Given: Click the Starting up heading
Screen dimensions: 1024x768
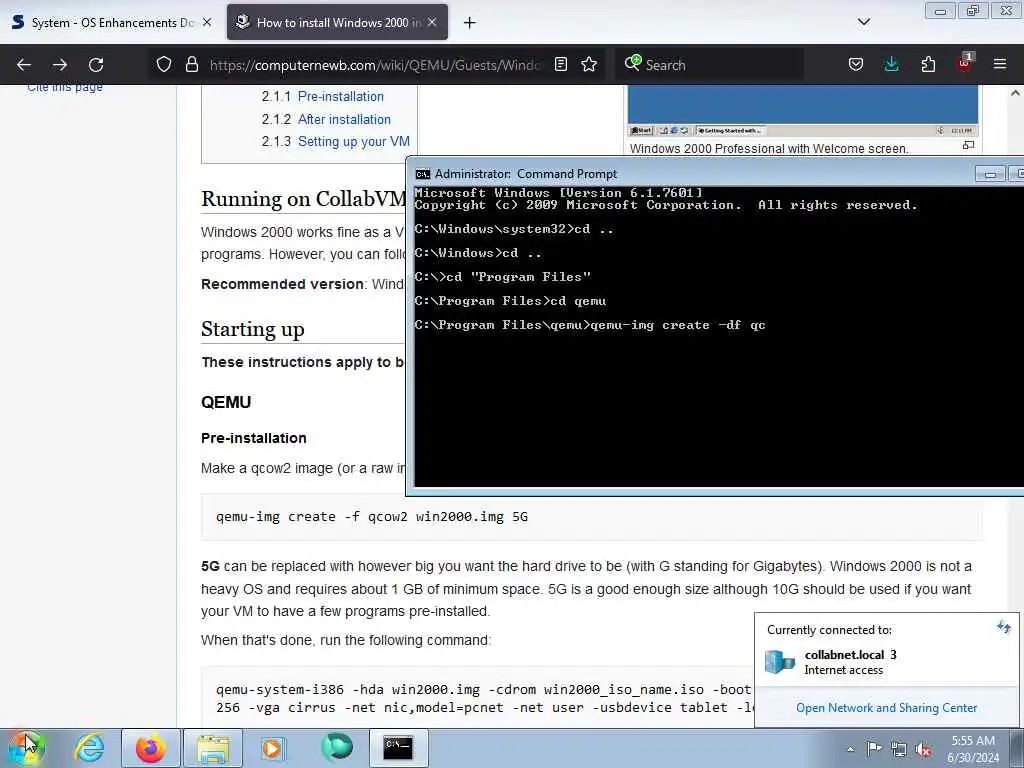Looking at the screenshot, I should click(x=253, y=329).
